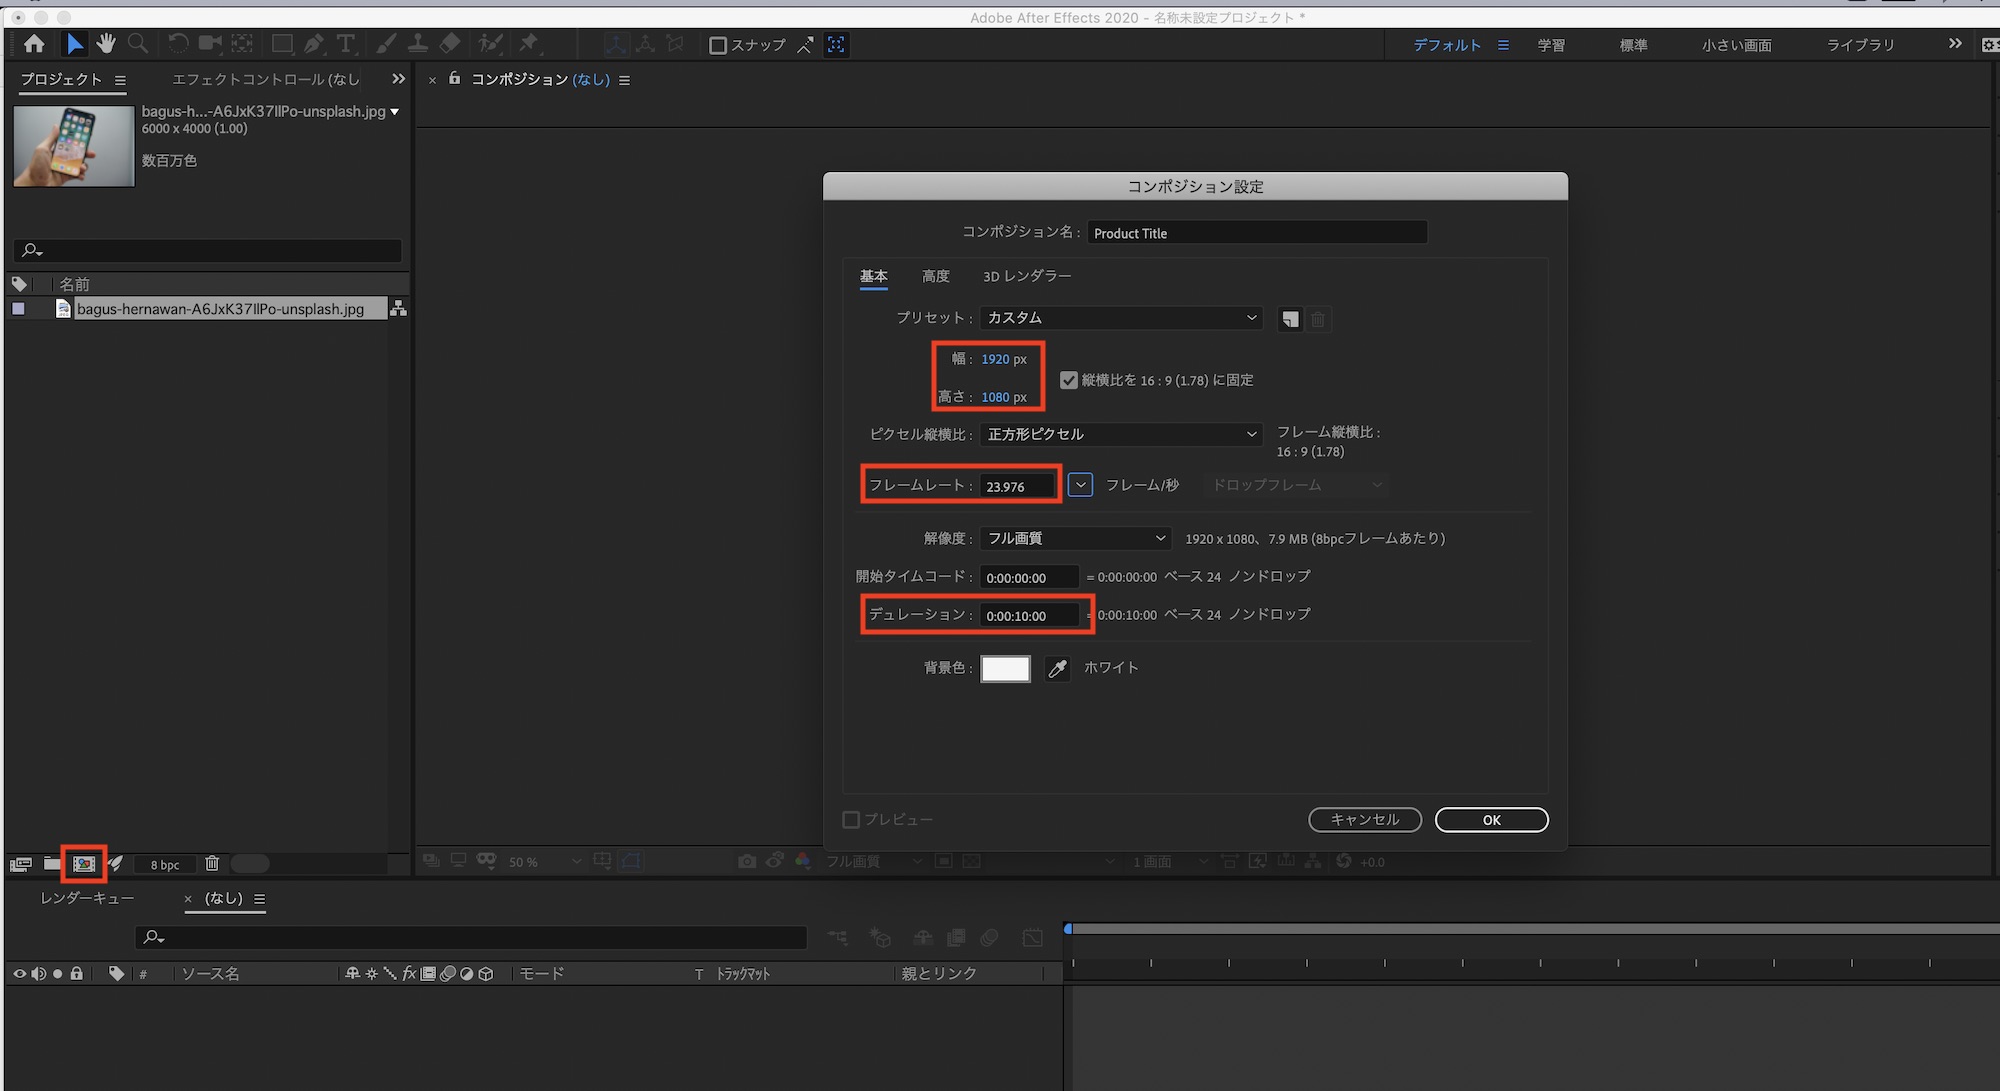2000x1091 pixels.
Task: Enable the プレビュー checkbox
Action: (852, 820)
